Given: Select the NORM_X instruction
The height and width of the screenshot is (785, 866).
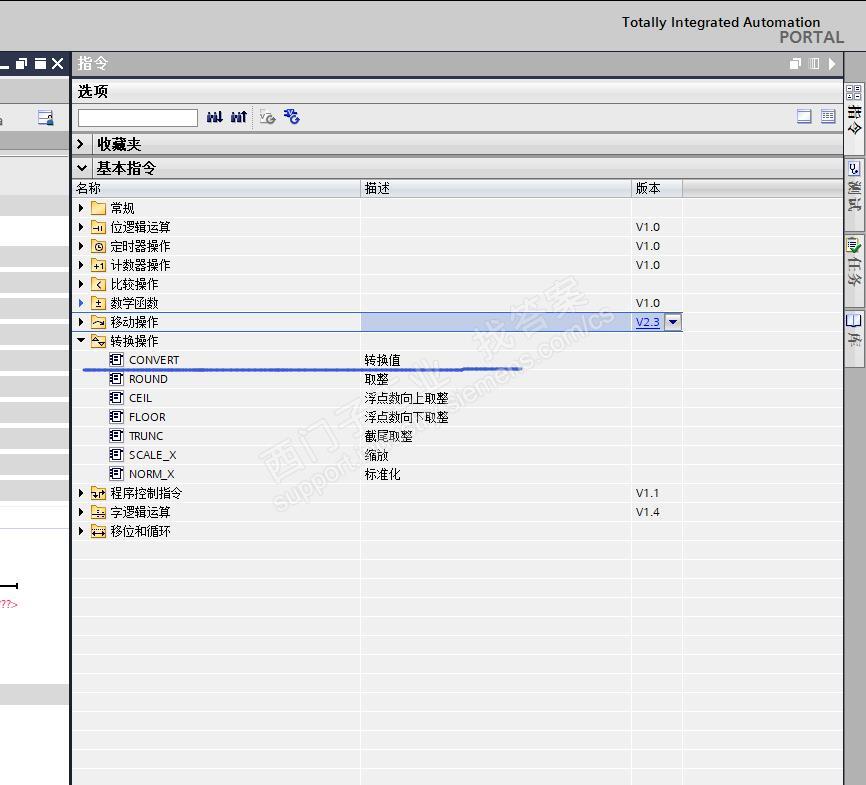Looking at the screenshot, I should point(151,474).
